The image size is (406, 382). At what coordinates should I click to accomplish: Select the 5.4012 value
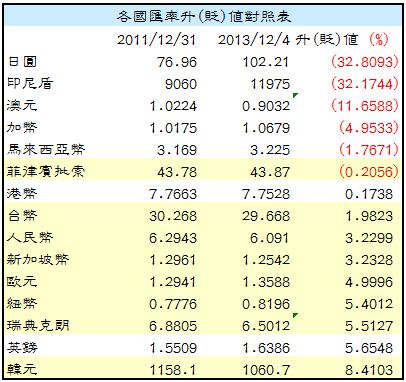(369, 304)
